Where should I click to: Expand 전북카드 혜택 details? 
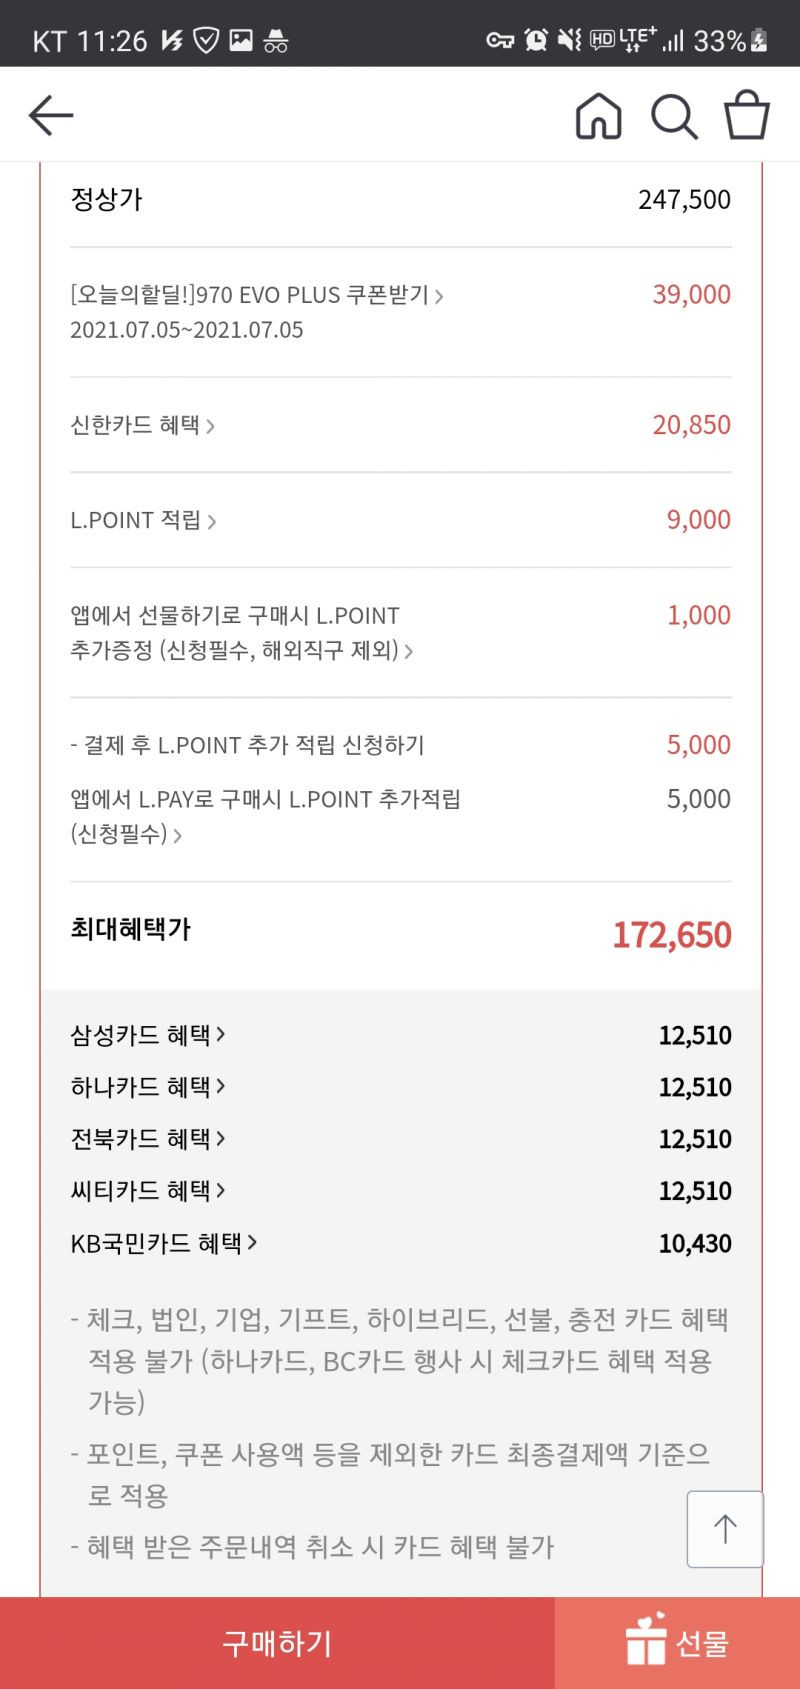pos(148,1139)
